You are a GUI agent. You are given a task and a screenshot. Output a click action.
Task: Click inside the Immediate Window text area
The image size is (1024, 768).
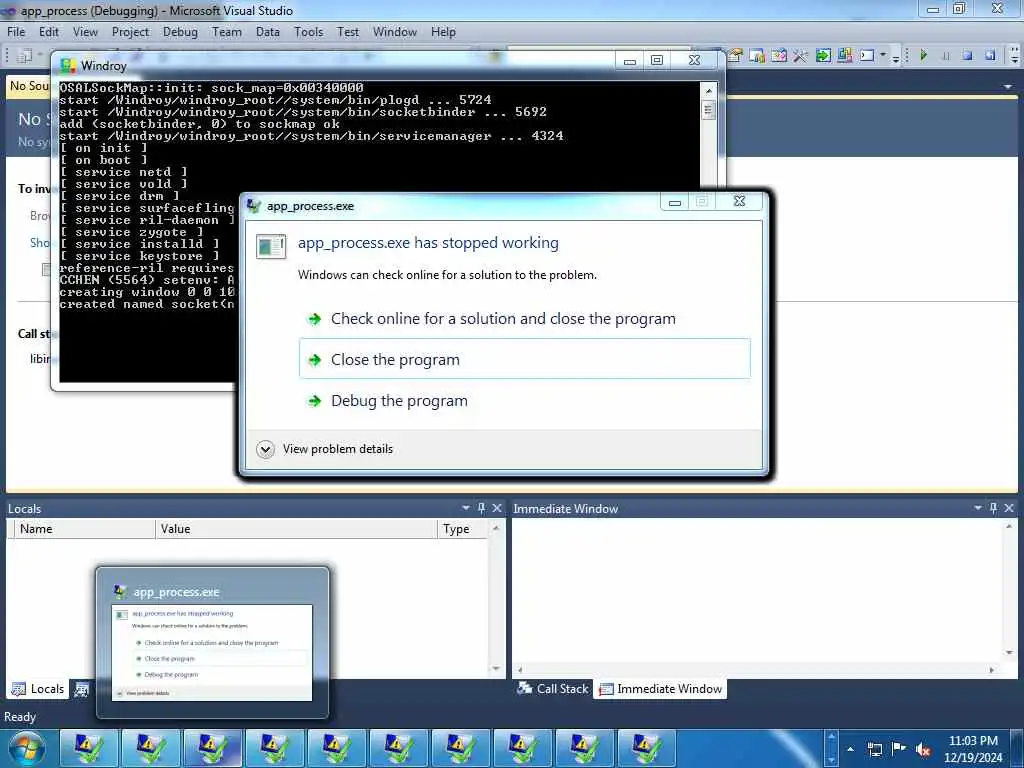(x=758, y=591)
